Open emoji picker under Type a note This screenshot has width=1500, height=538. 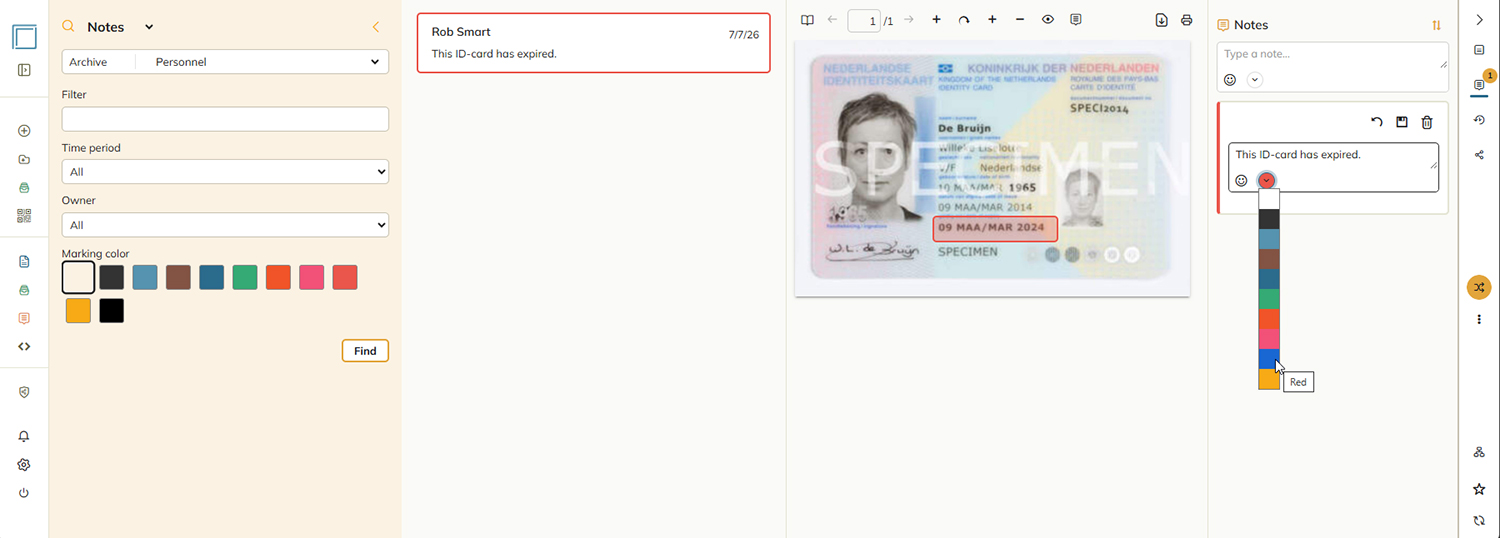1230,80
